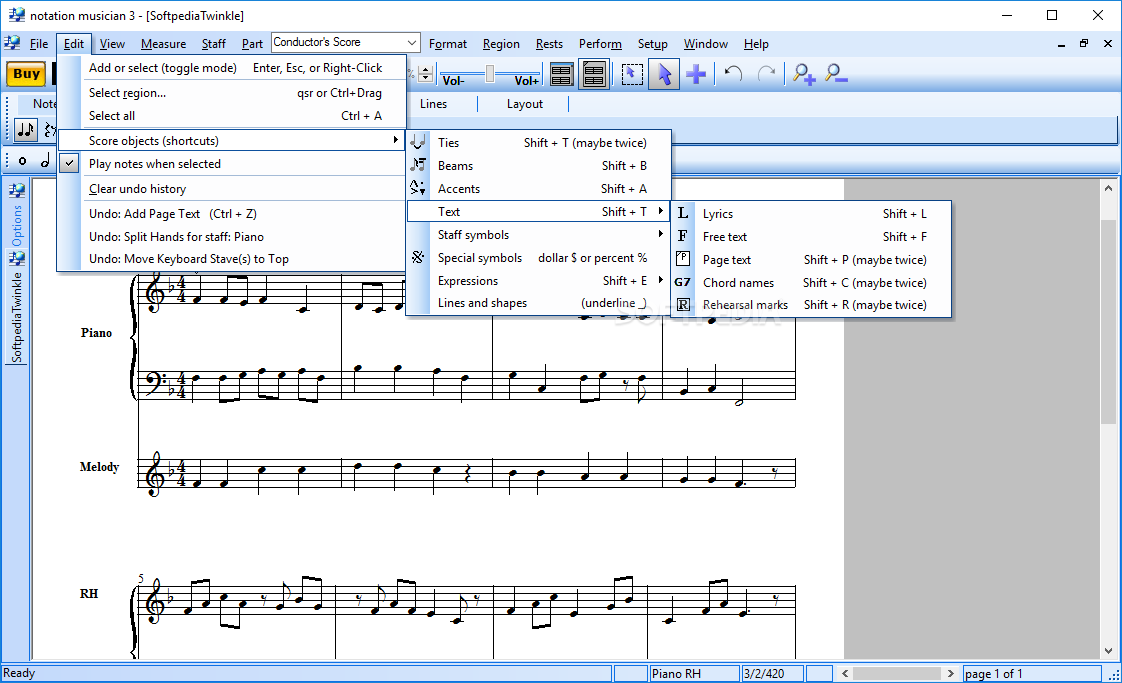This screenshot has height=683, width=1122.
Task: Click the redo arrow icon
Action: click(766, 74)
